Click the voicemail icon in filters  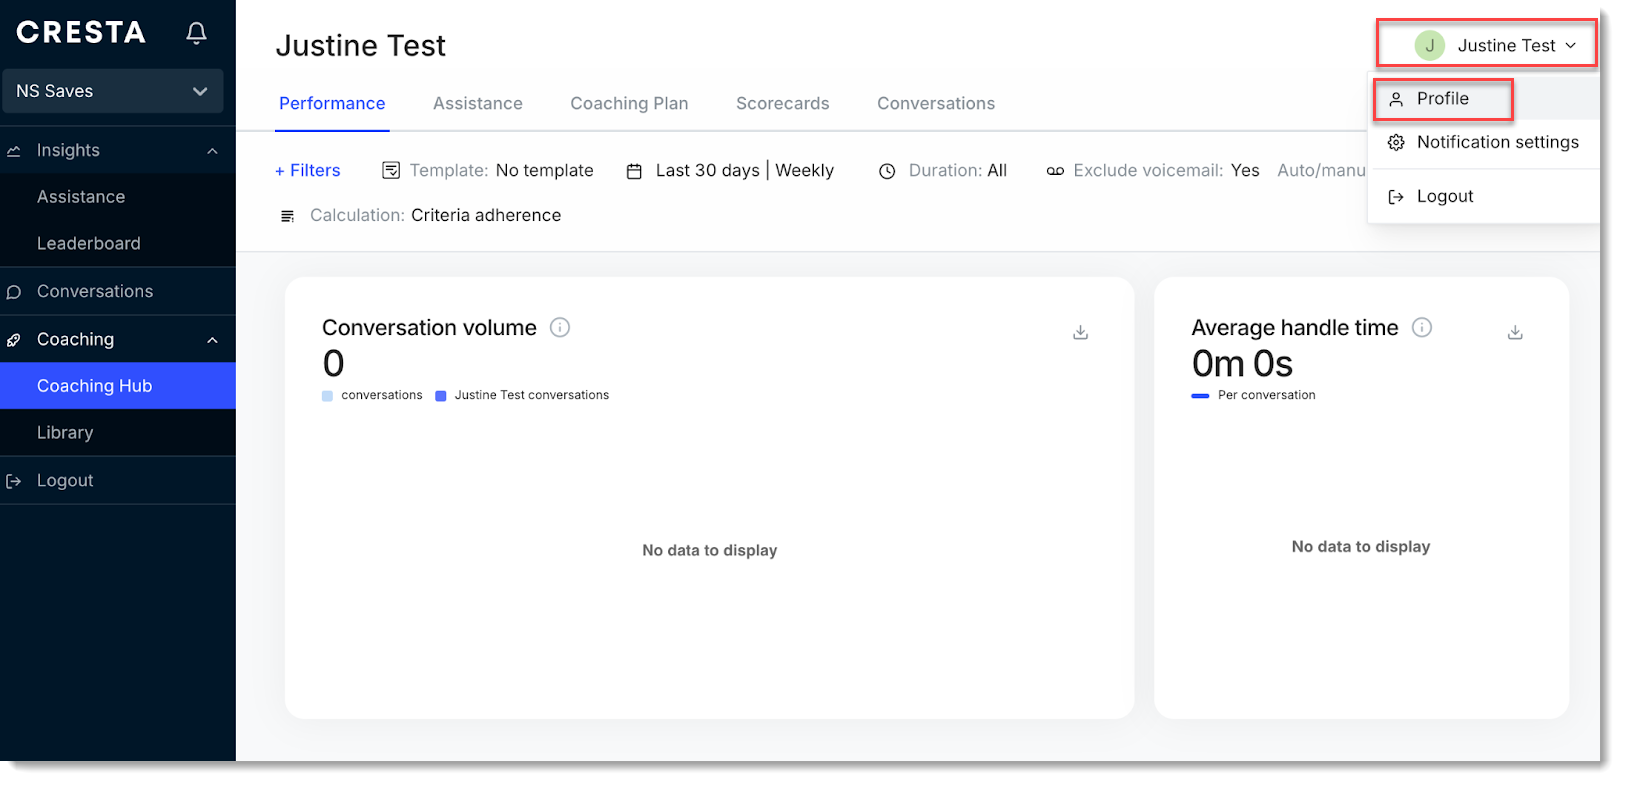pos(1055,171)
